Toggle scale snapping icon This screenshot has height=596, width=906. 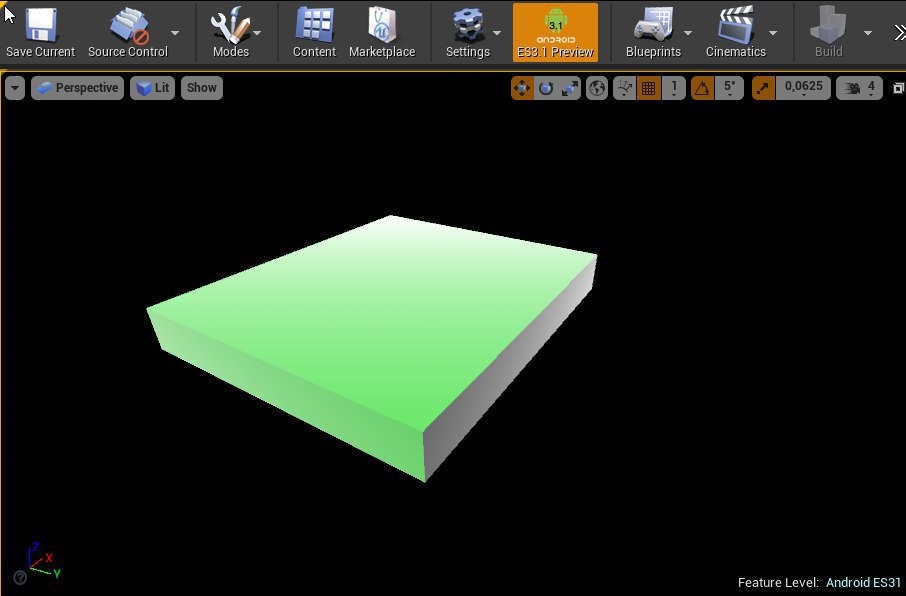point(763,88)
